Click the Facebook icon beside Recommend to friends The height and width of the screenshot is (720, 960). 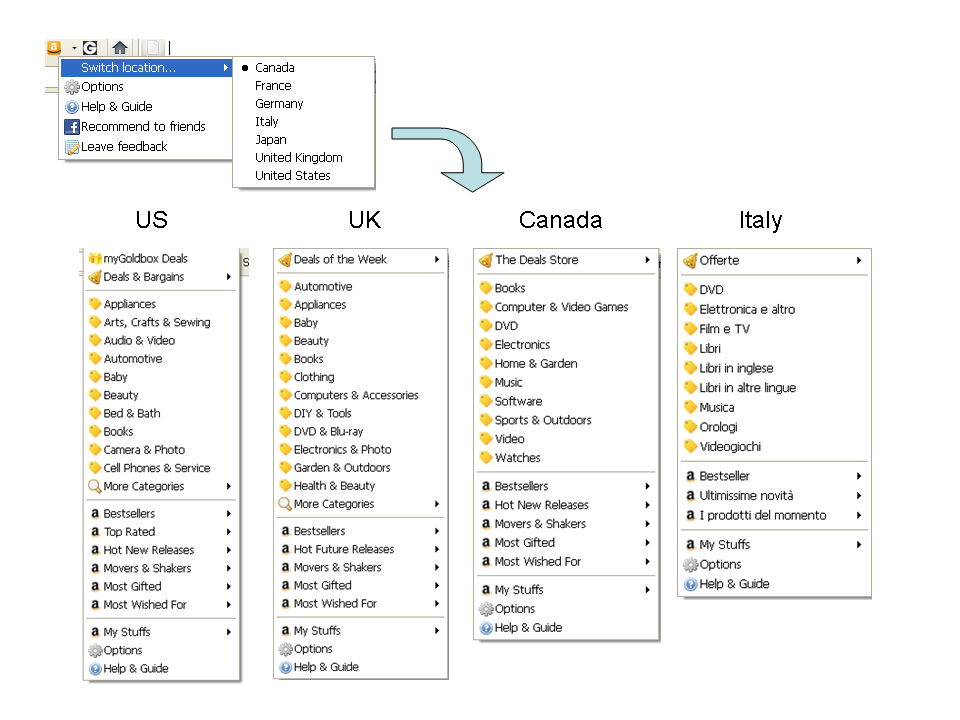tap(72, 127)
